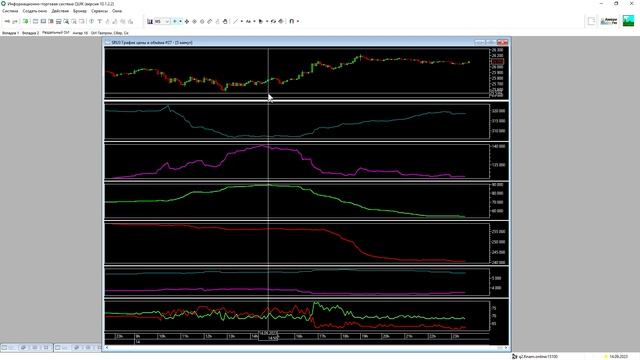640x360 pixels.
Task: Click the 250 000 axis value
Action: click(x=498, y=242)
